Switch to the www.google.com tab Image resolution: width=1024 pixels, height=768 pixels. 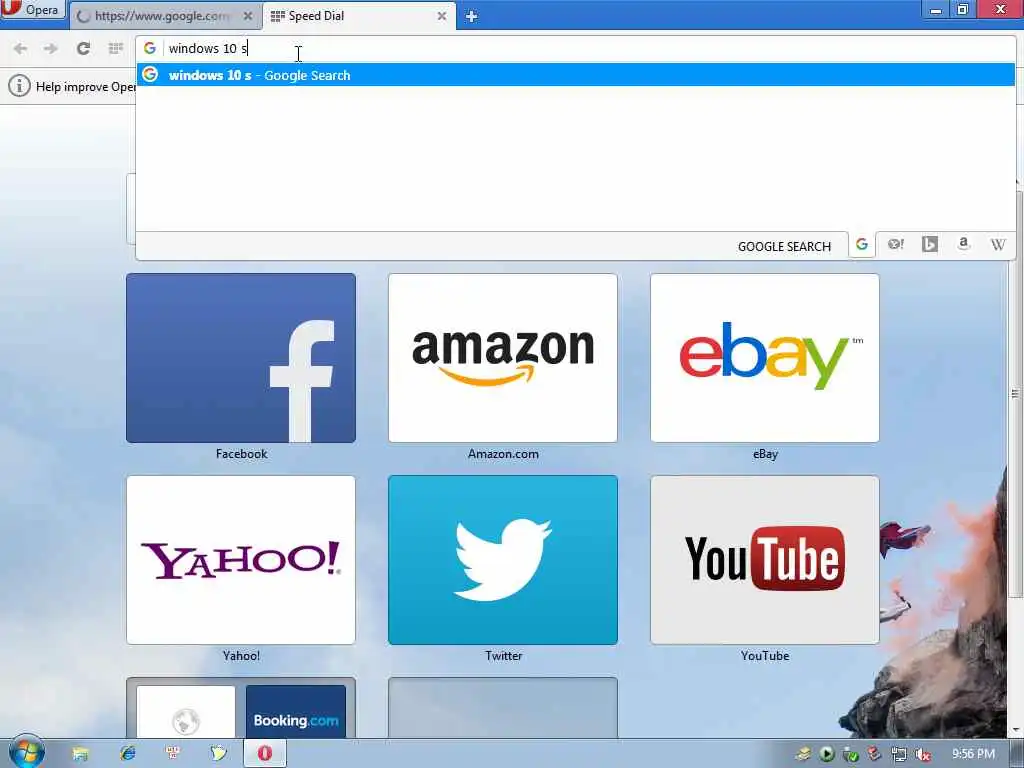click(164, 16)
